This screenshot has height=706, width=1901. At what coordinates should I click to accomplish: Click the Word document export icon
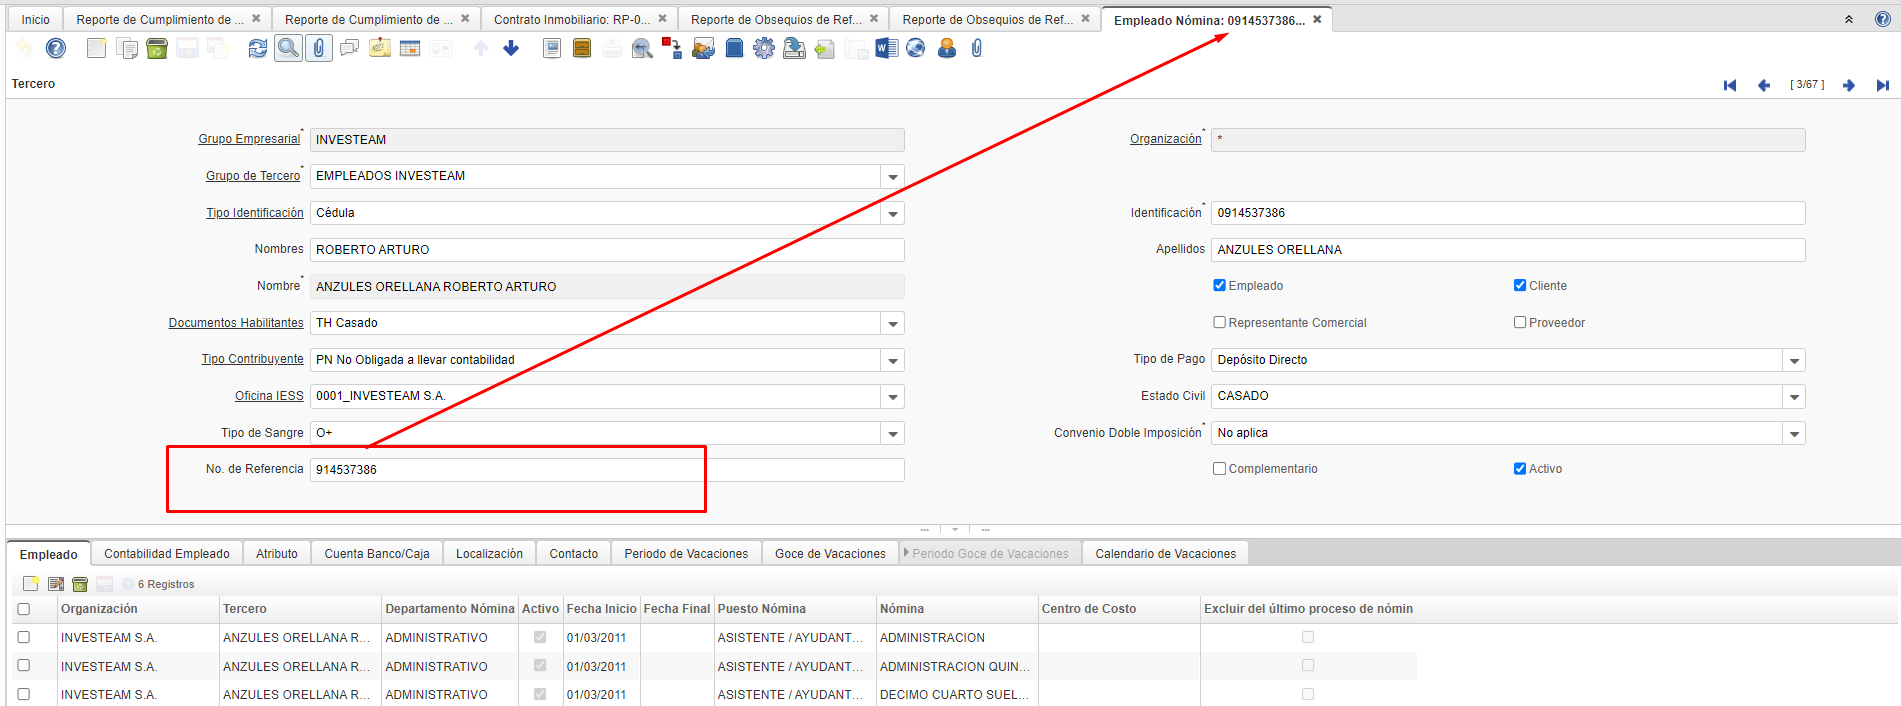click(886, 48)
